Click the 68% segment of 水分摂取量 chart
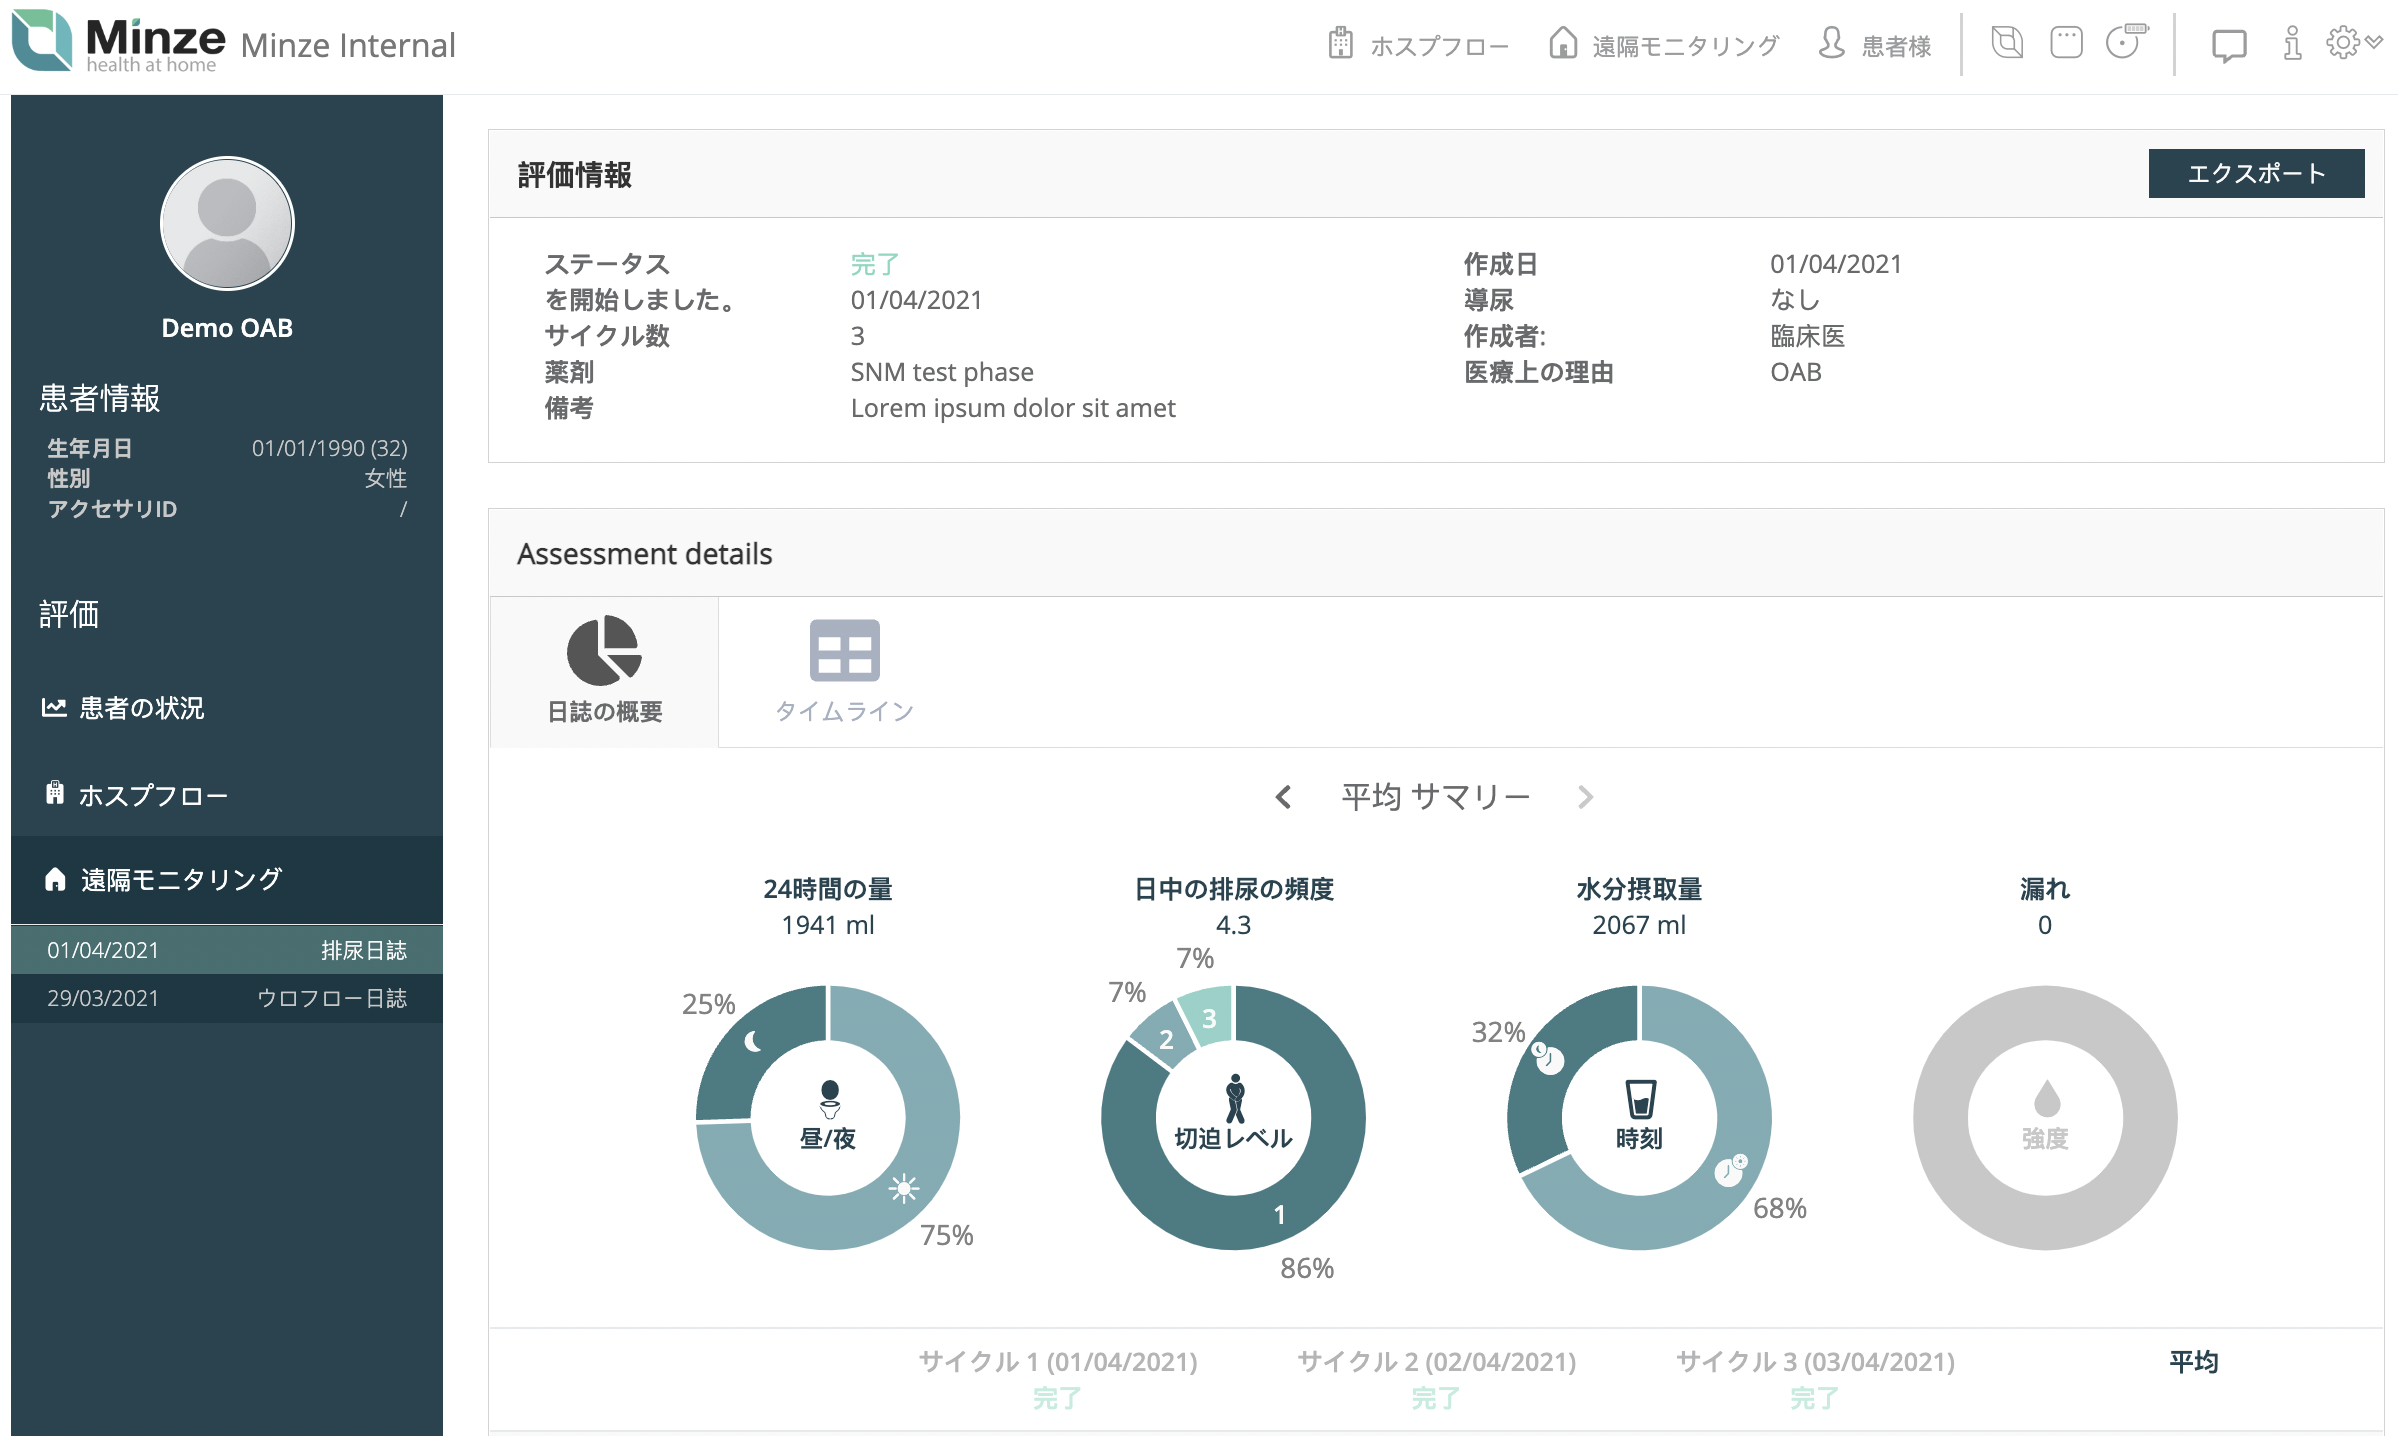This screenshot has height=1436, width=2398. [1731, 1172]
